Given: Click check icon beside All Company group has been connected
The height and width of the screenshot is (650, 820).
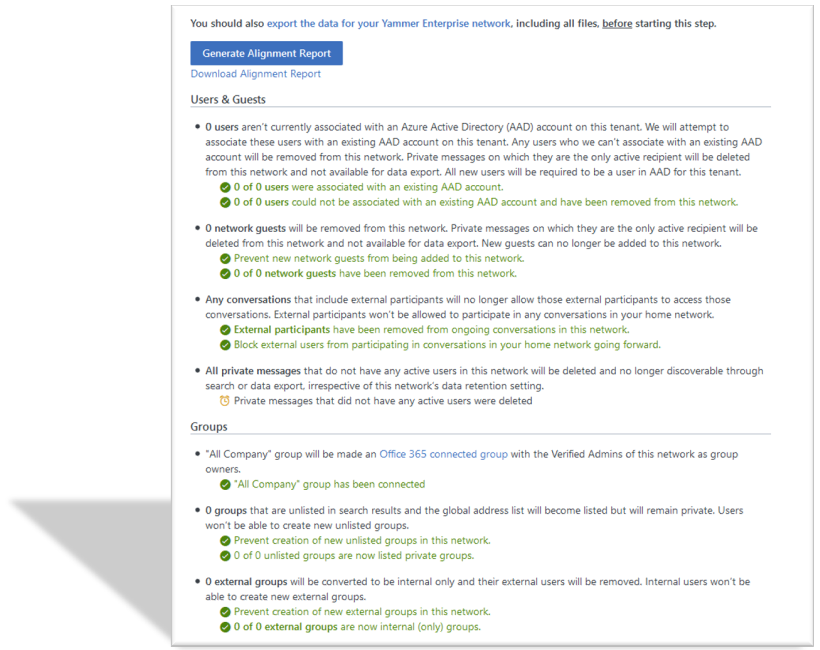Looking at the screenshot, I should point(226,485).
